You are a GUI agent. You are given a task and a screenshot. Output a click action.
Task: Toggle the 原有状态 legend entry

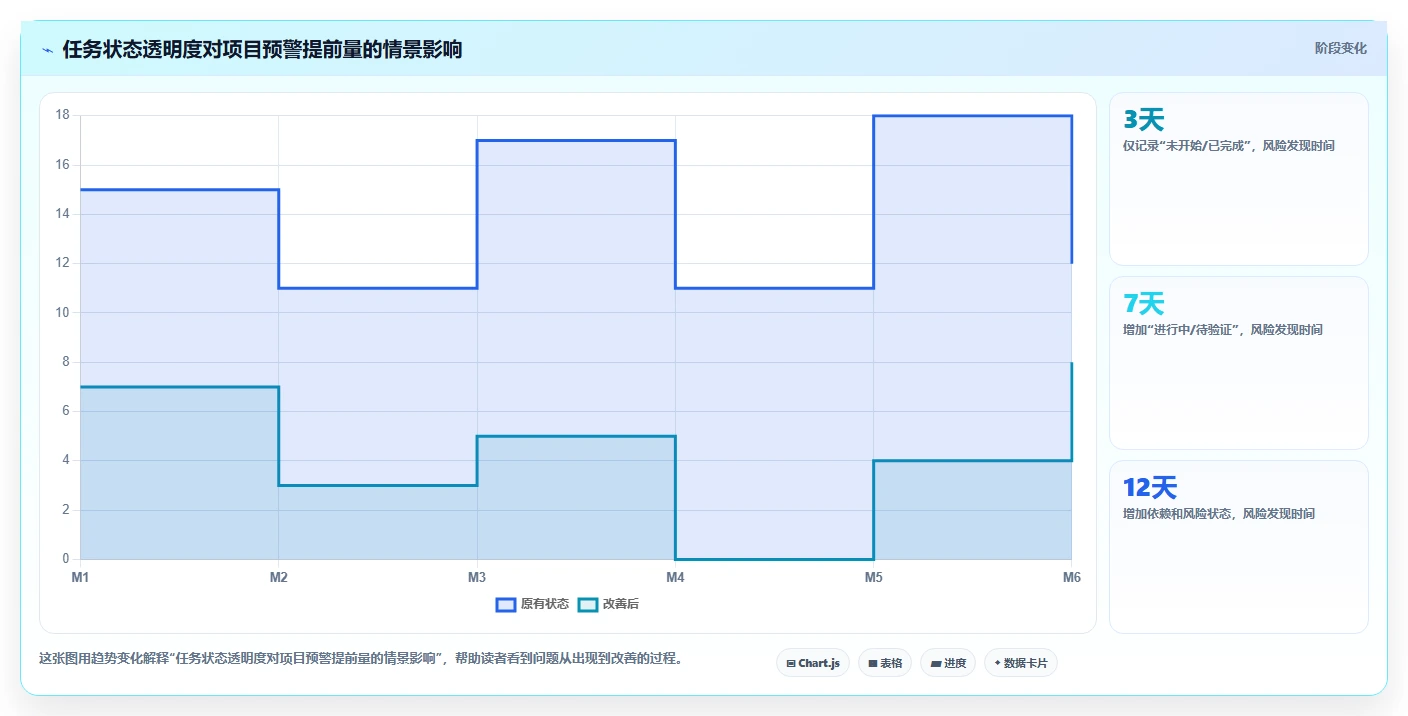click(x=533, y=604)
